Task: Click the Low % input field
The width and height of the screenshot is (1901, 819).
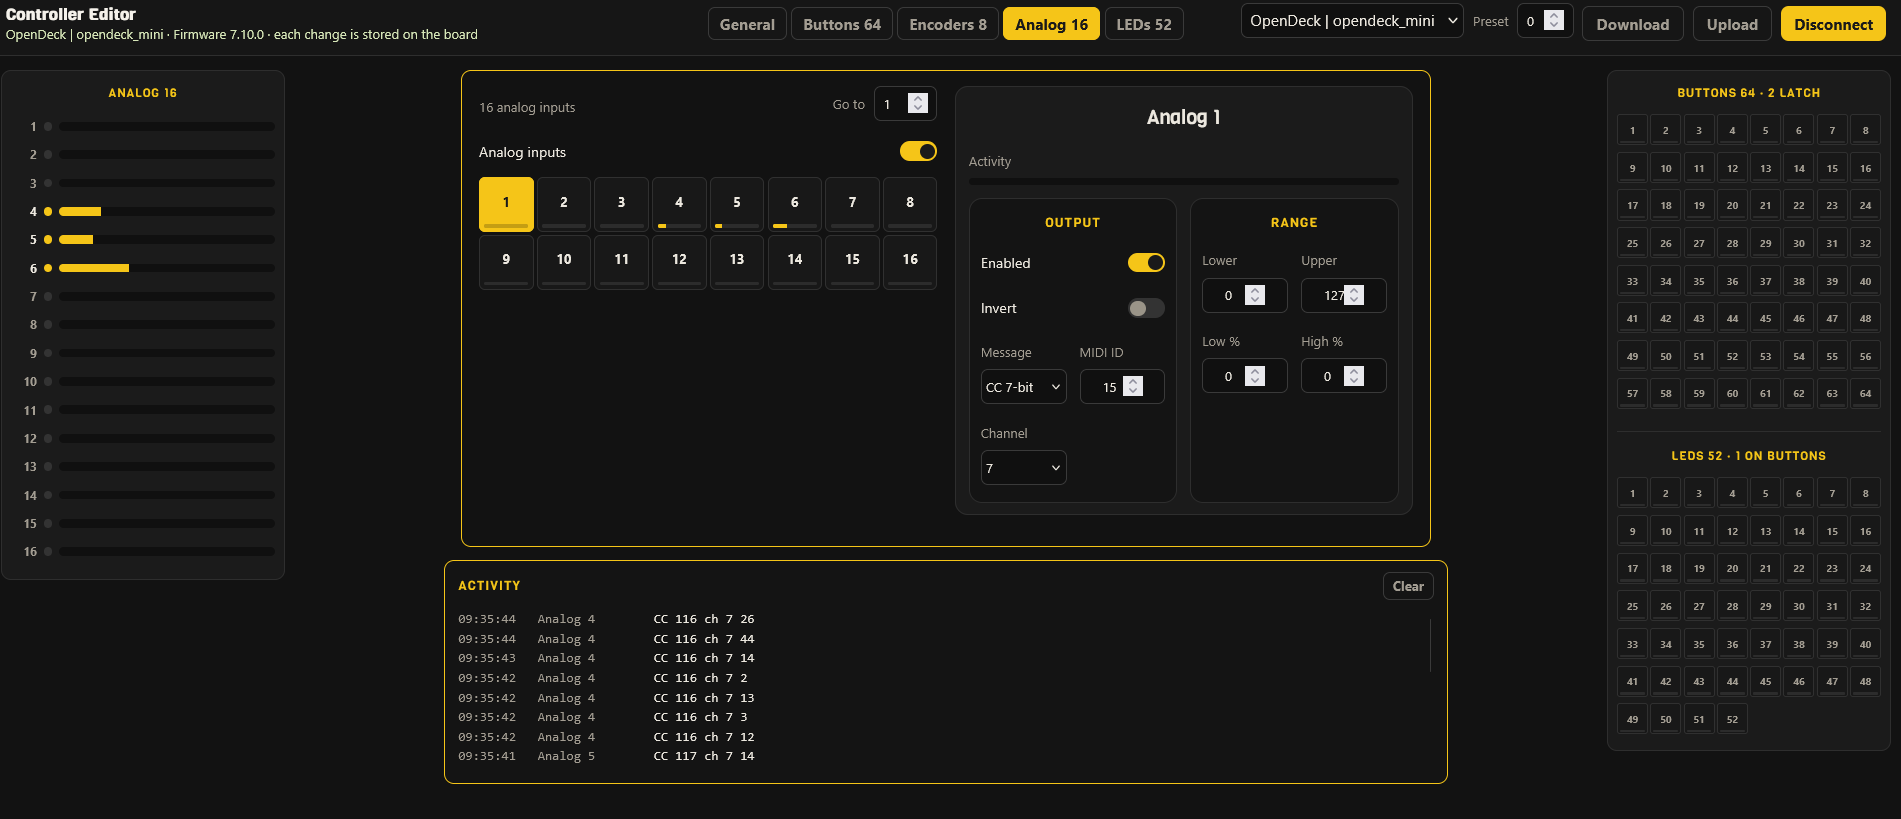Action: (x=1244, y=376)
